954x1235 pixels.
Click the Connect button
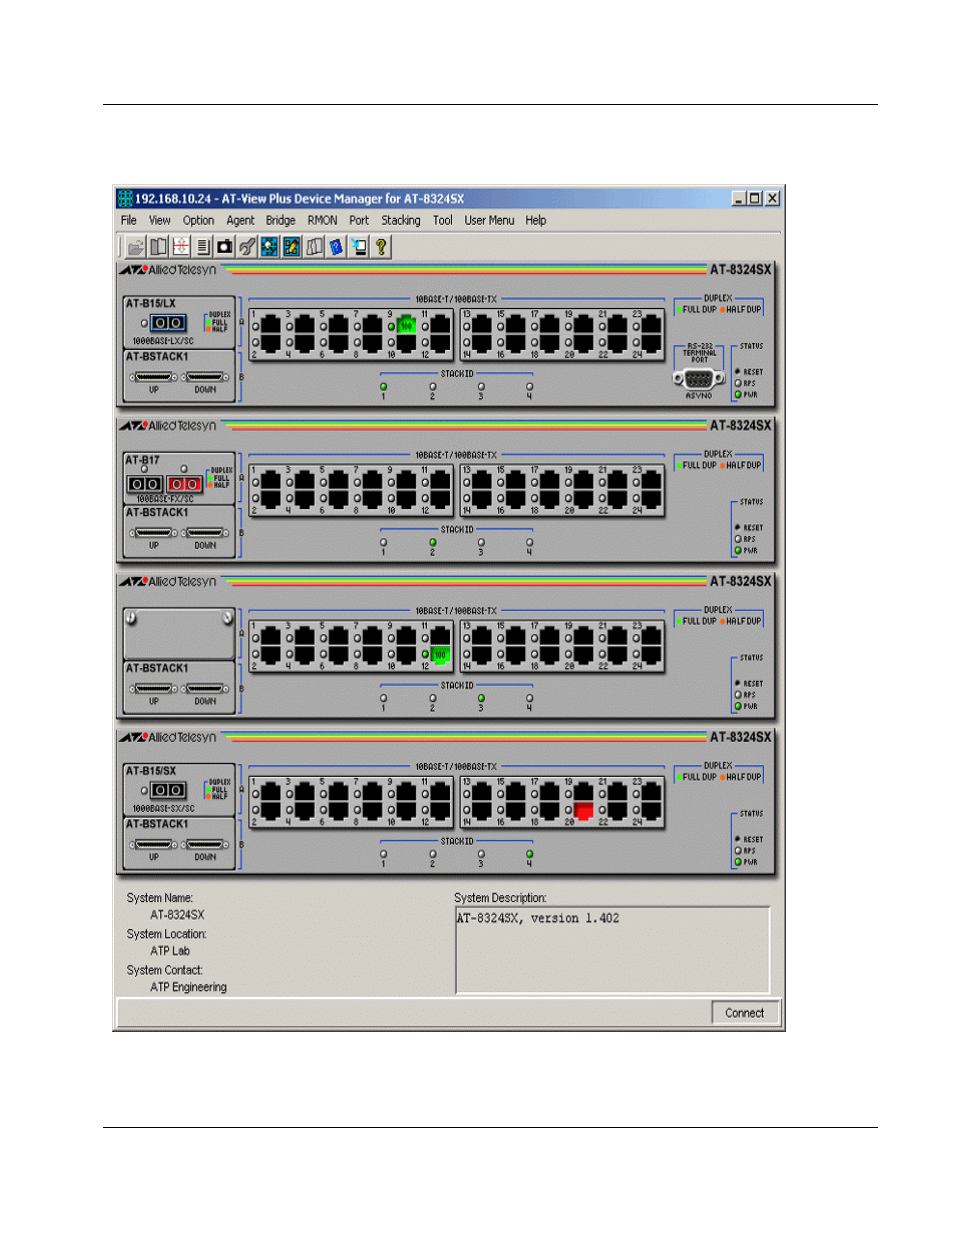tap(744, 1013)
